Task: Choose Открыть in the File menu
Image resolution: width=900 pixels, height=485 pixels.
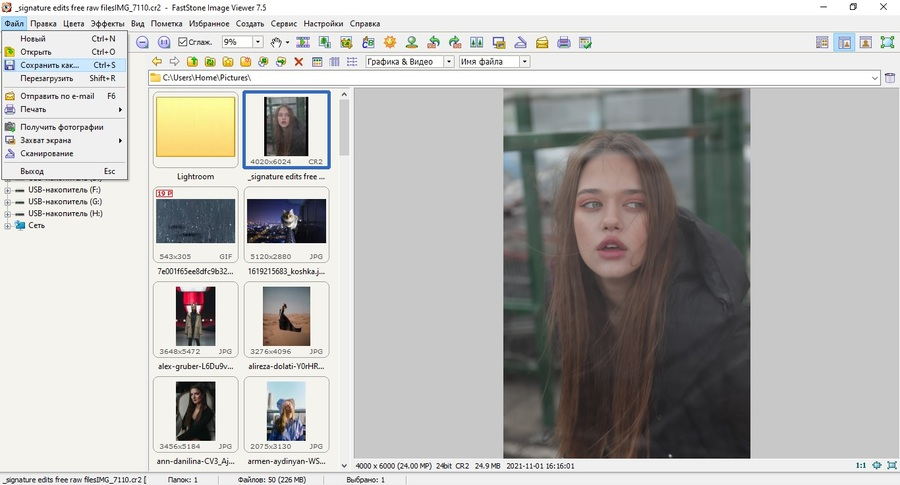Action: click(x=64, y=52)
